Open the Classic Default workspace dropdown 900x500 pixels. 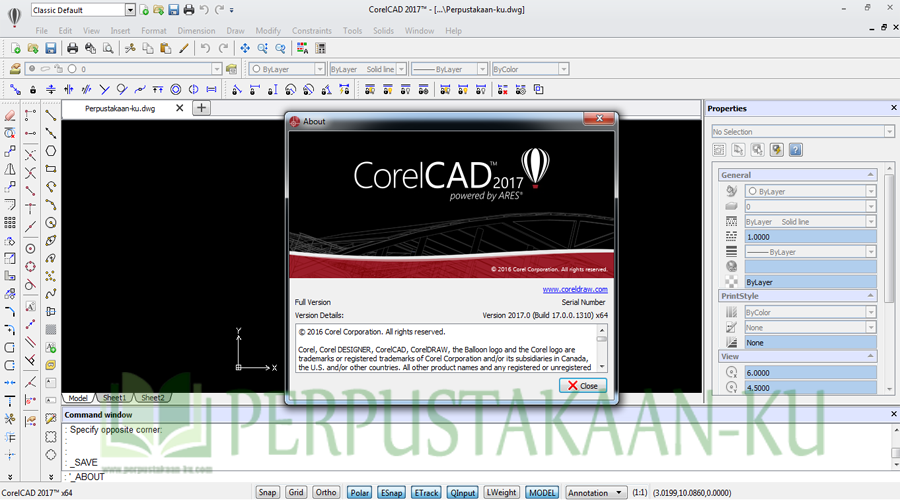tap(130, 10)
